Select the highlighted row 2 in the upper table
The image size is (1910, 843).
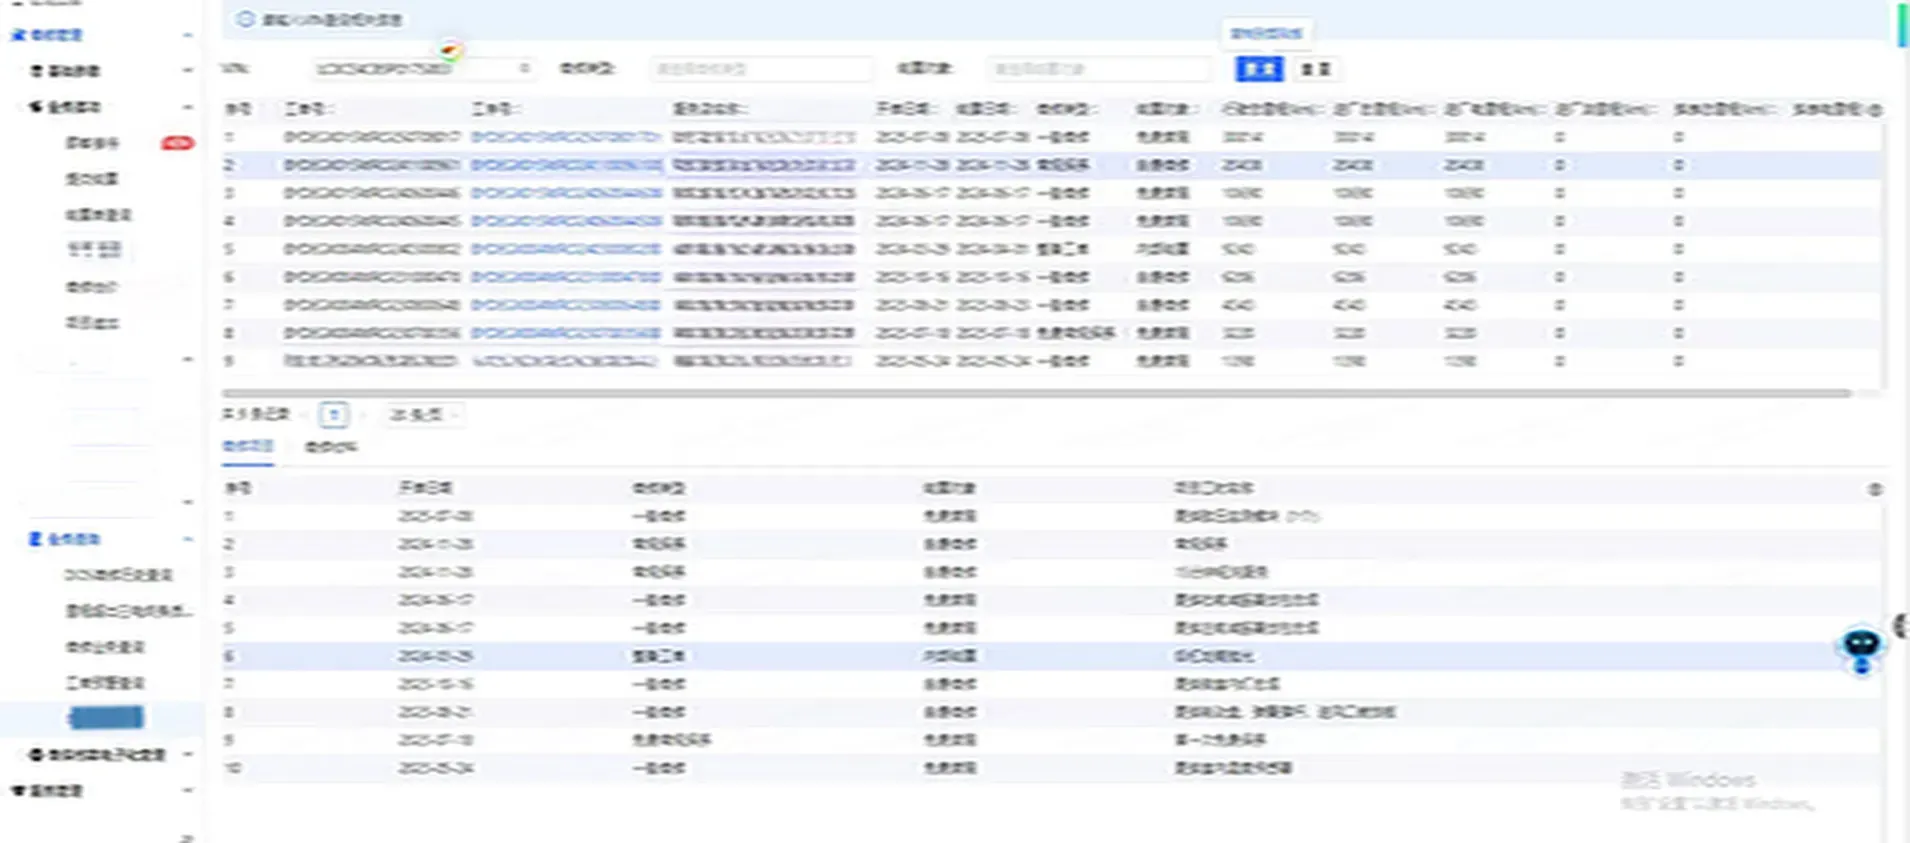pyautogui.click(x=1052, y=165)
